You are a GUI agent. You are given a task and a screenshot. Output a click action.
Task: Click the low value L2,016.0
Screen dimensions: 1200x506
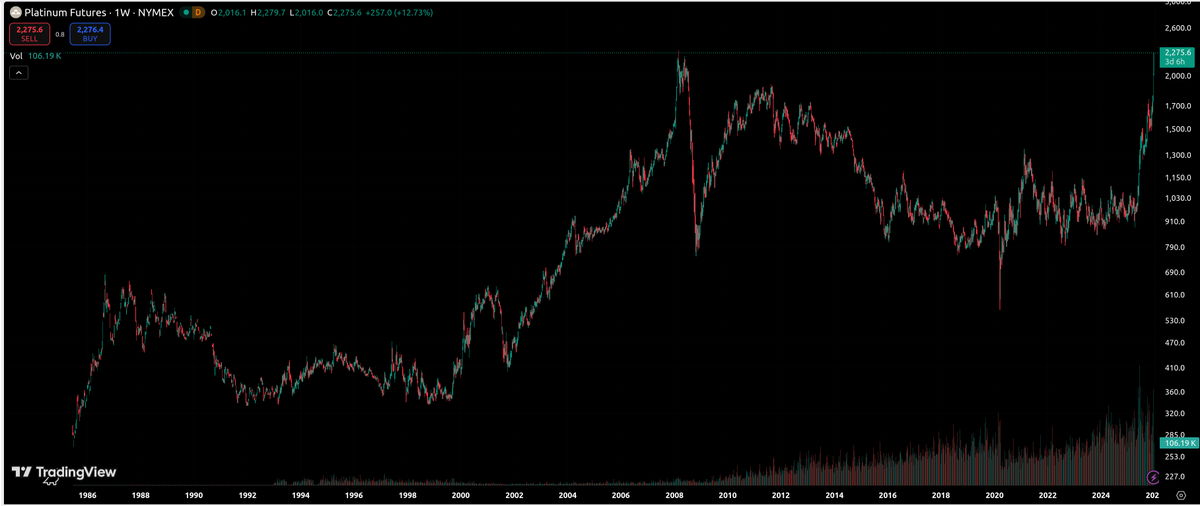coord(306,12)
